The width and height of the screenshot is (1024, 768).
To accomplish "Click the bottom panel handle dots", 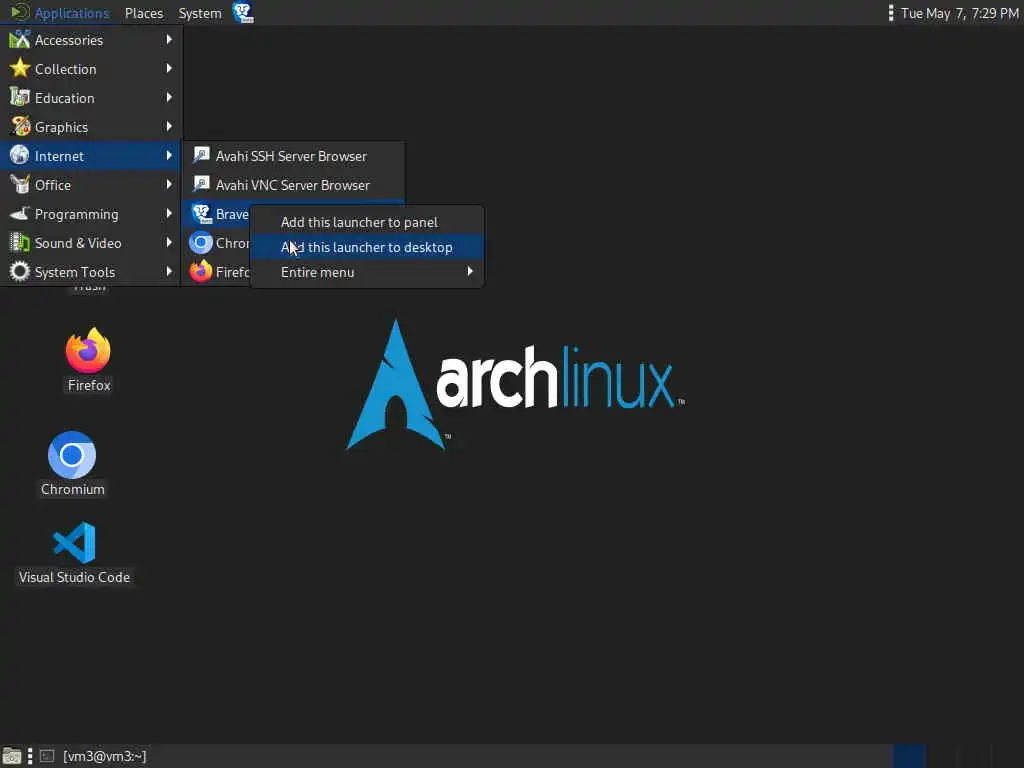I will [x=30, y=756].
